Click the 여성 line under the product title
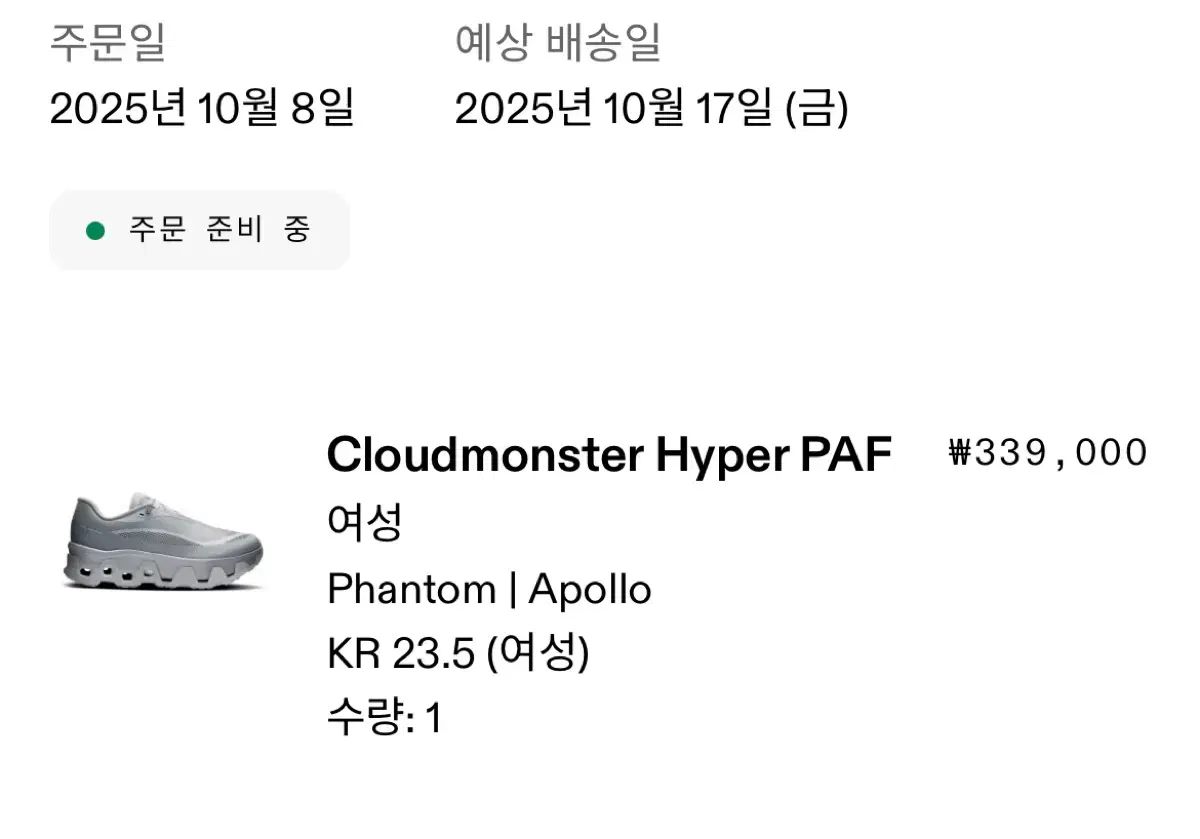Viewport: 1200px width, 839px height. pos(364,523)
